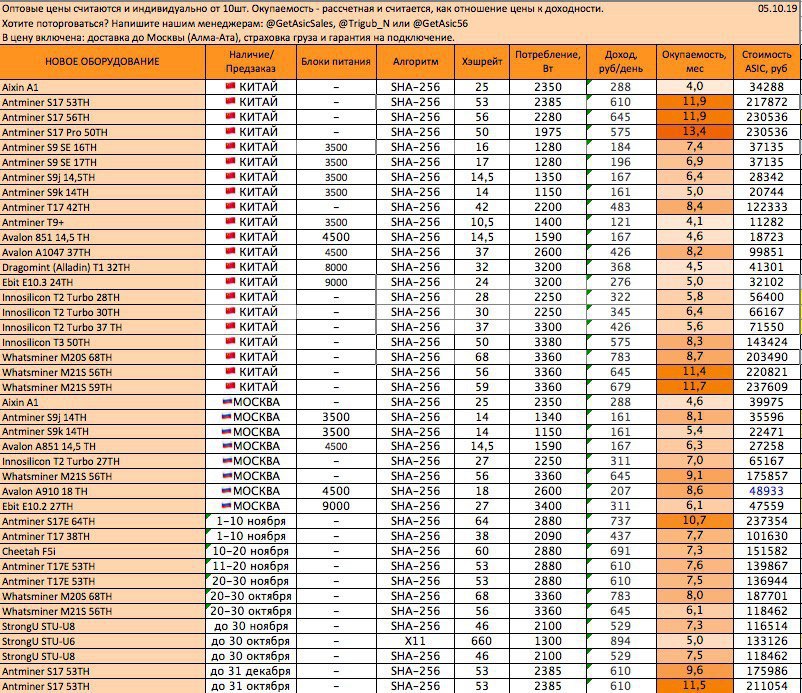802x693 pixels.
Task: Click the 'до 31 октября' availability cell
Action: tap(251, 686)
